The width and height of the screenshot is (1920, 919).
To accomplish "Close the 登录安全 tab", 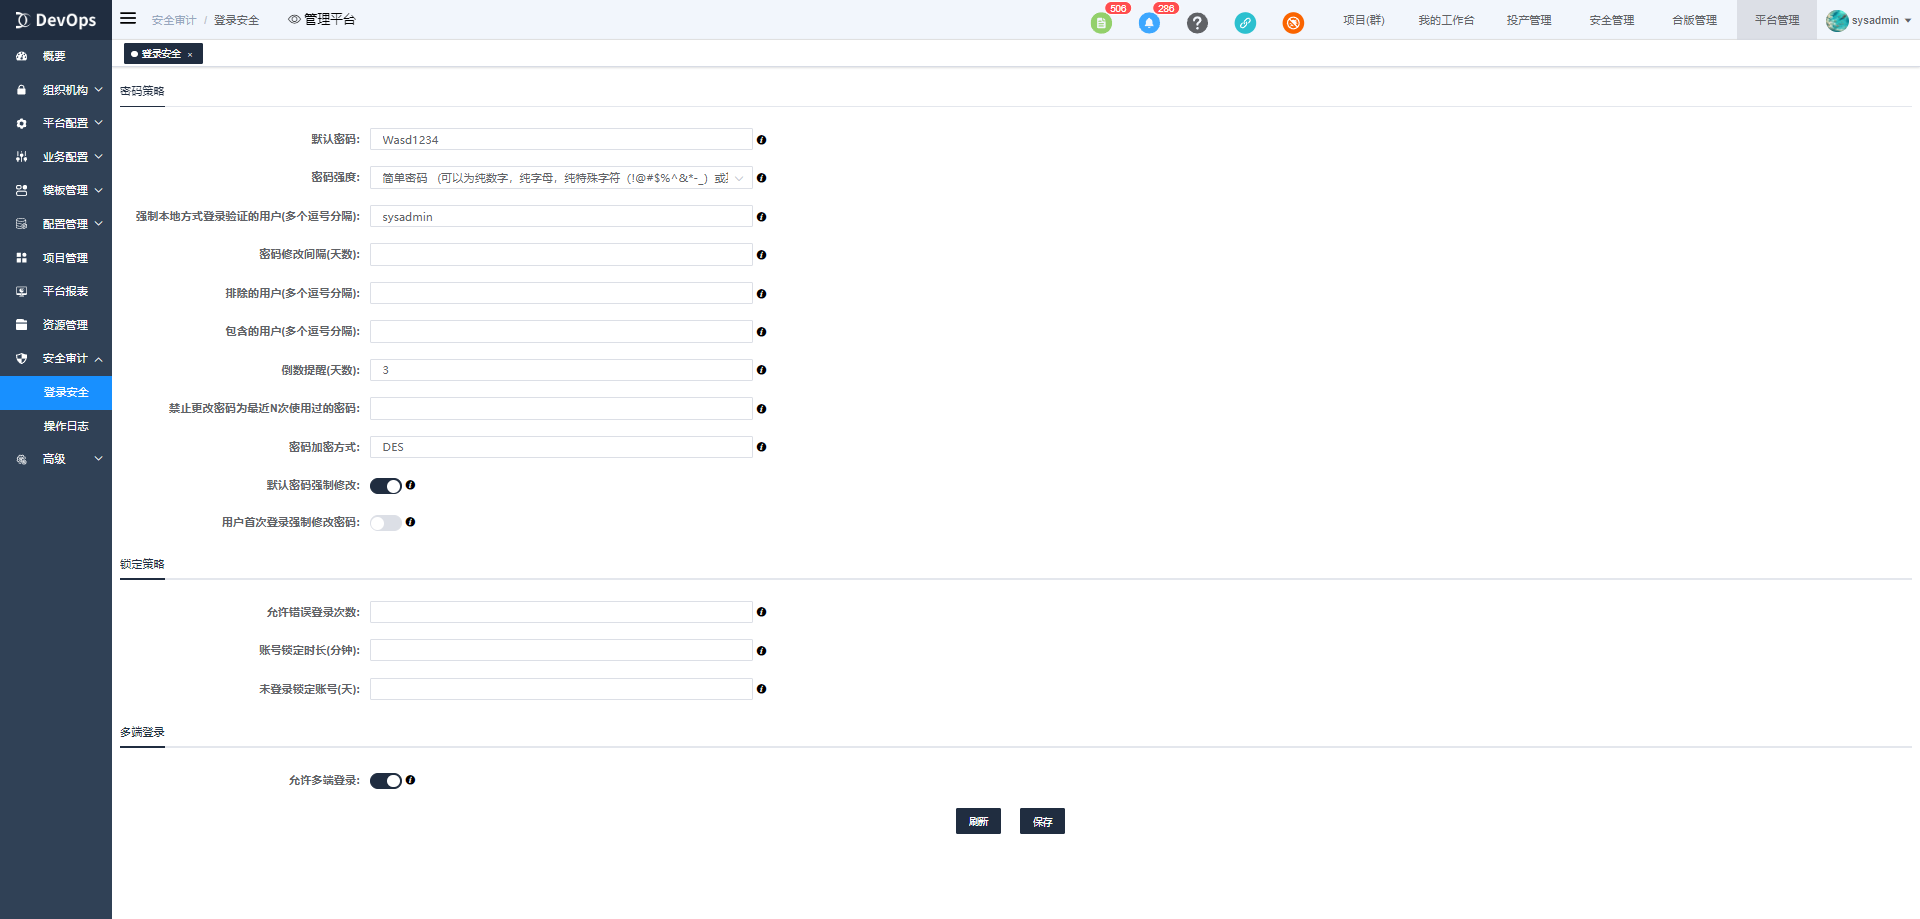I will click(190, 55).
